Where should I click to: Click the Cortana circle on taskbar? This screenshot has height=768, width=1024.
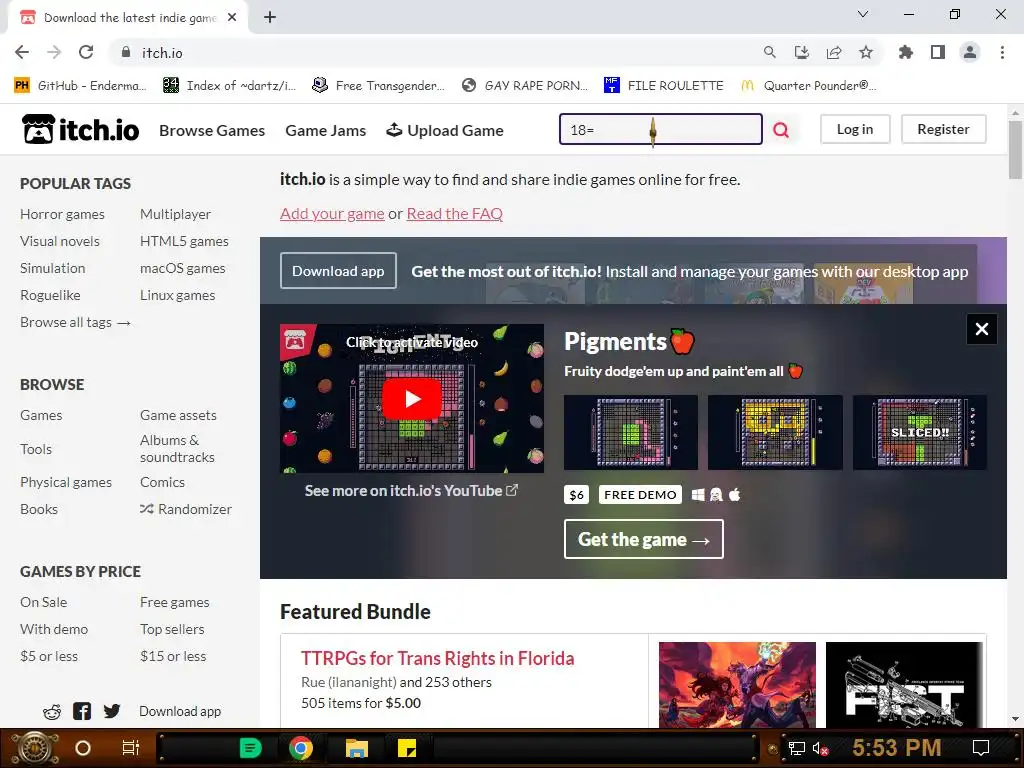(83, 748)
